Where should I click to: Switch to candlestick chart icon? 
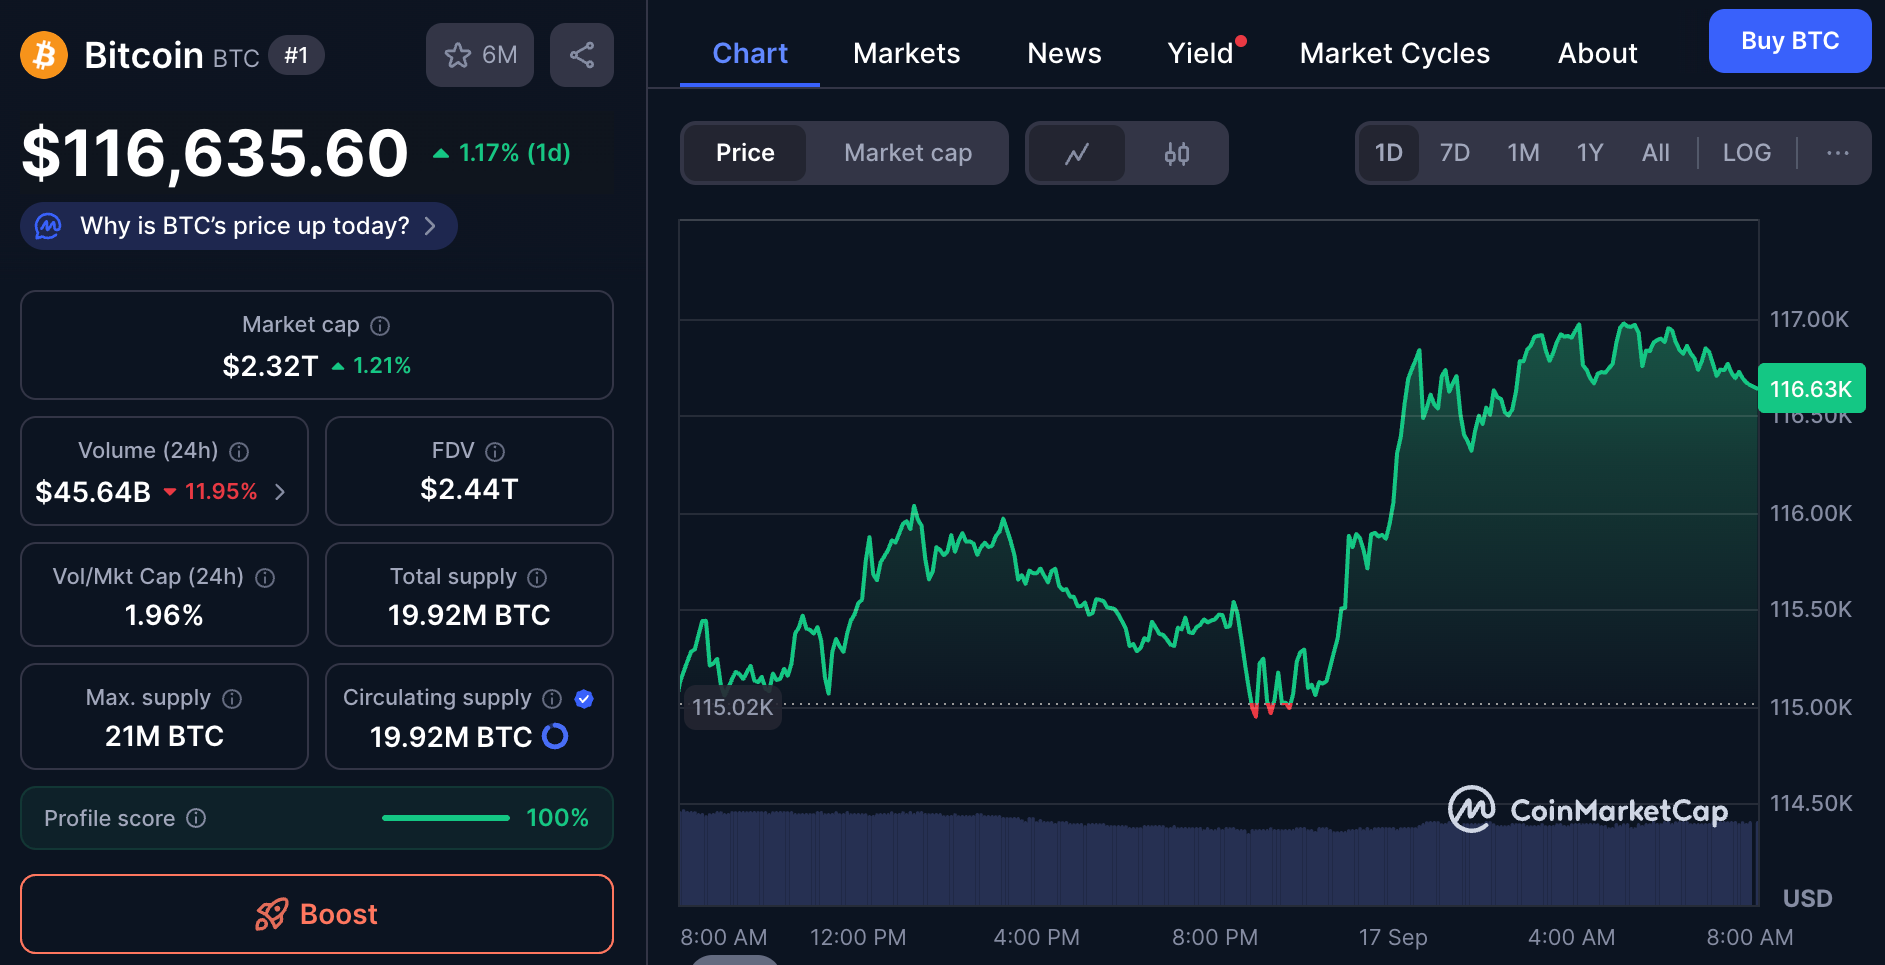[1176, 153]
